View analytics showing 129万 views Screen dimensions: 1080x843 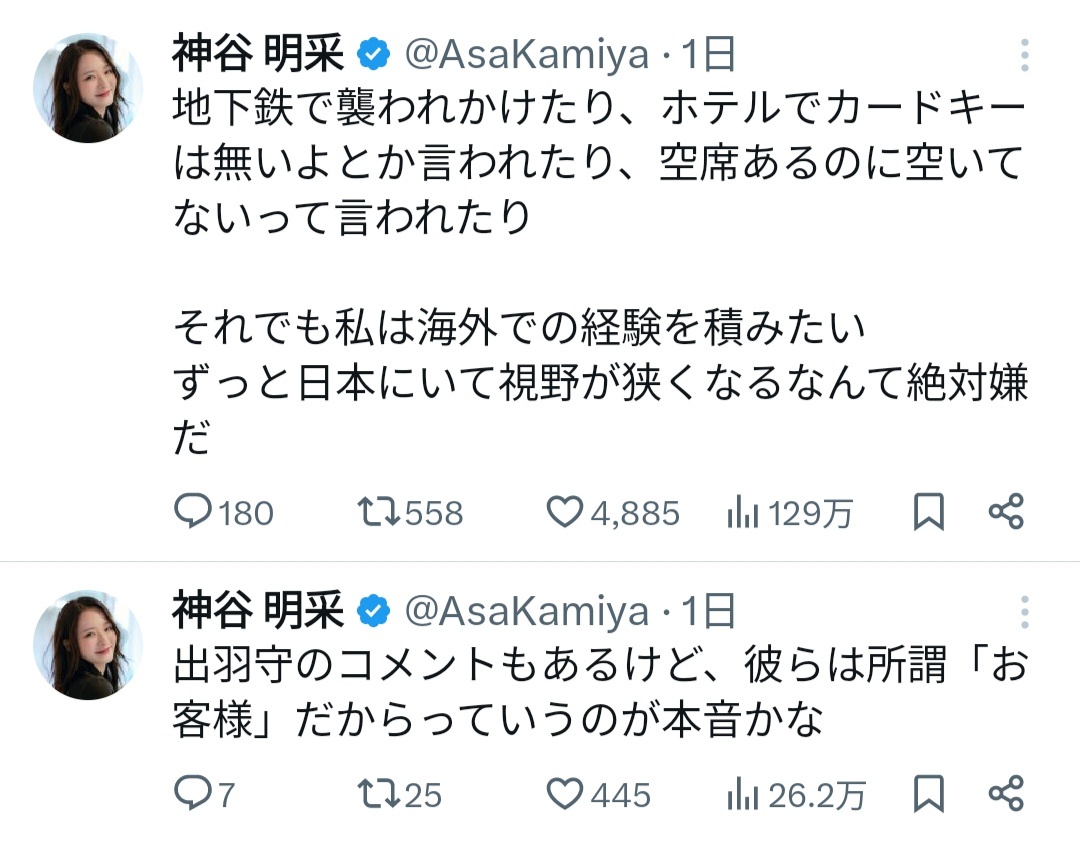pos(741,513)
